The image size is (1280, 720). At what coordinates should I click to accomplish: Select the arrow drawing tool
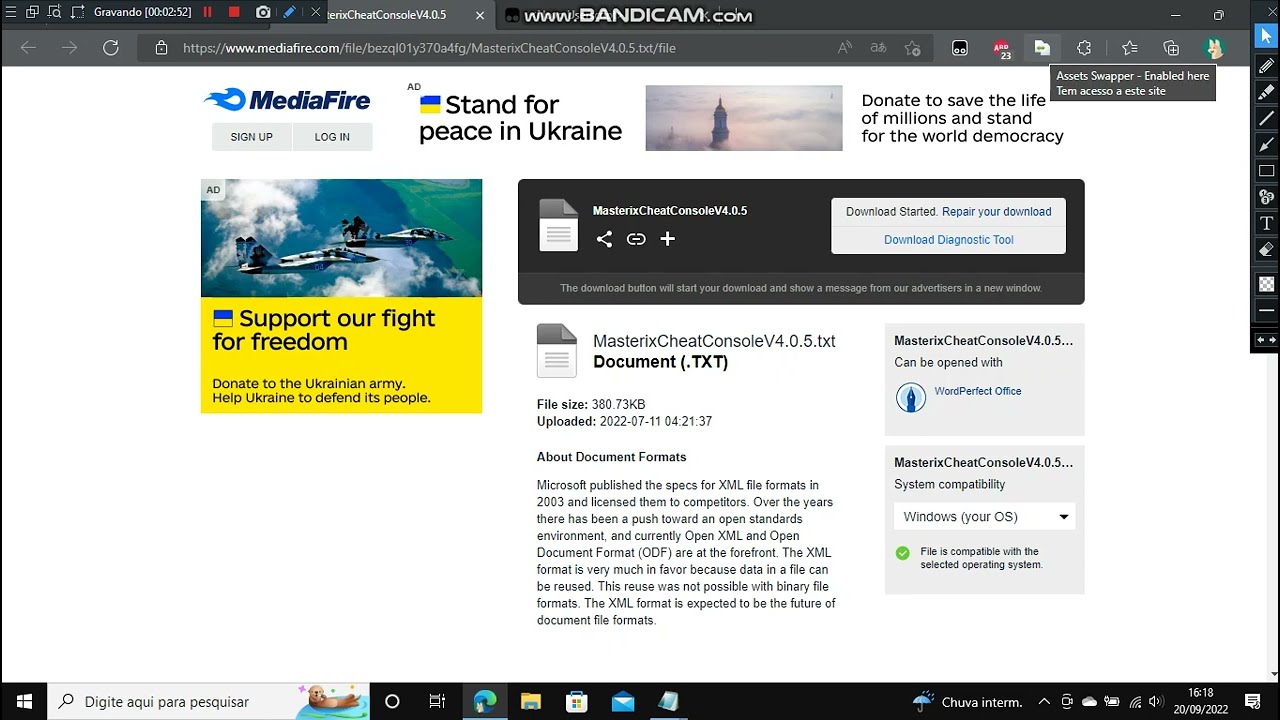(1266, 145)
